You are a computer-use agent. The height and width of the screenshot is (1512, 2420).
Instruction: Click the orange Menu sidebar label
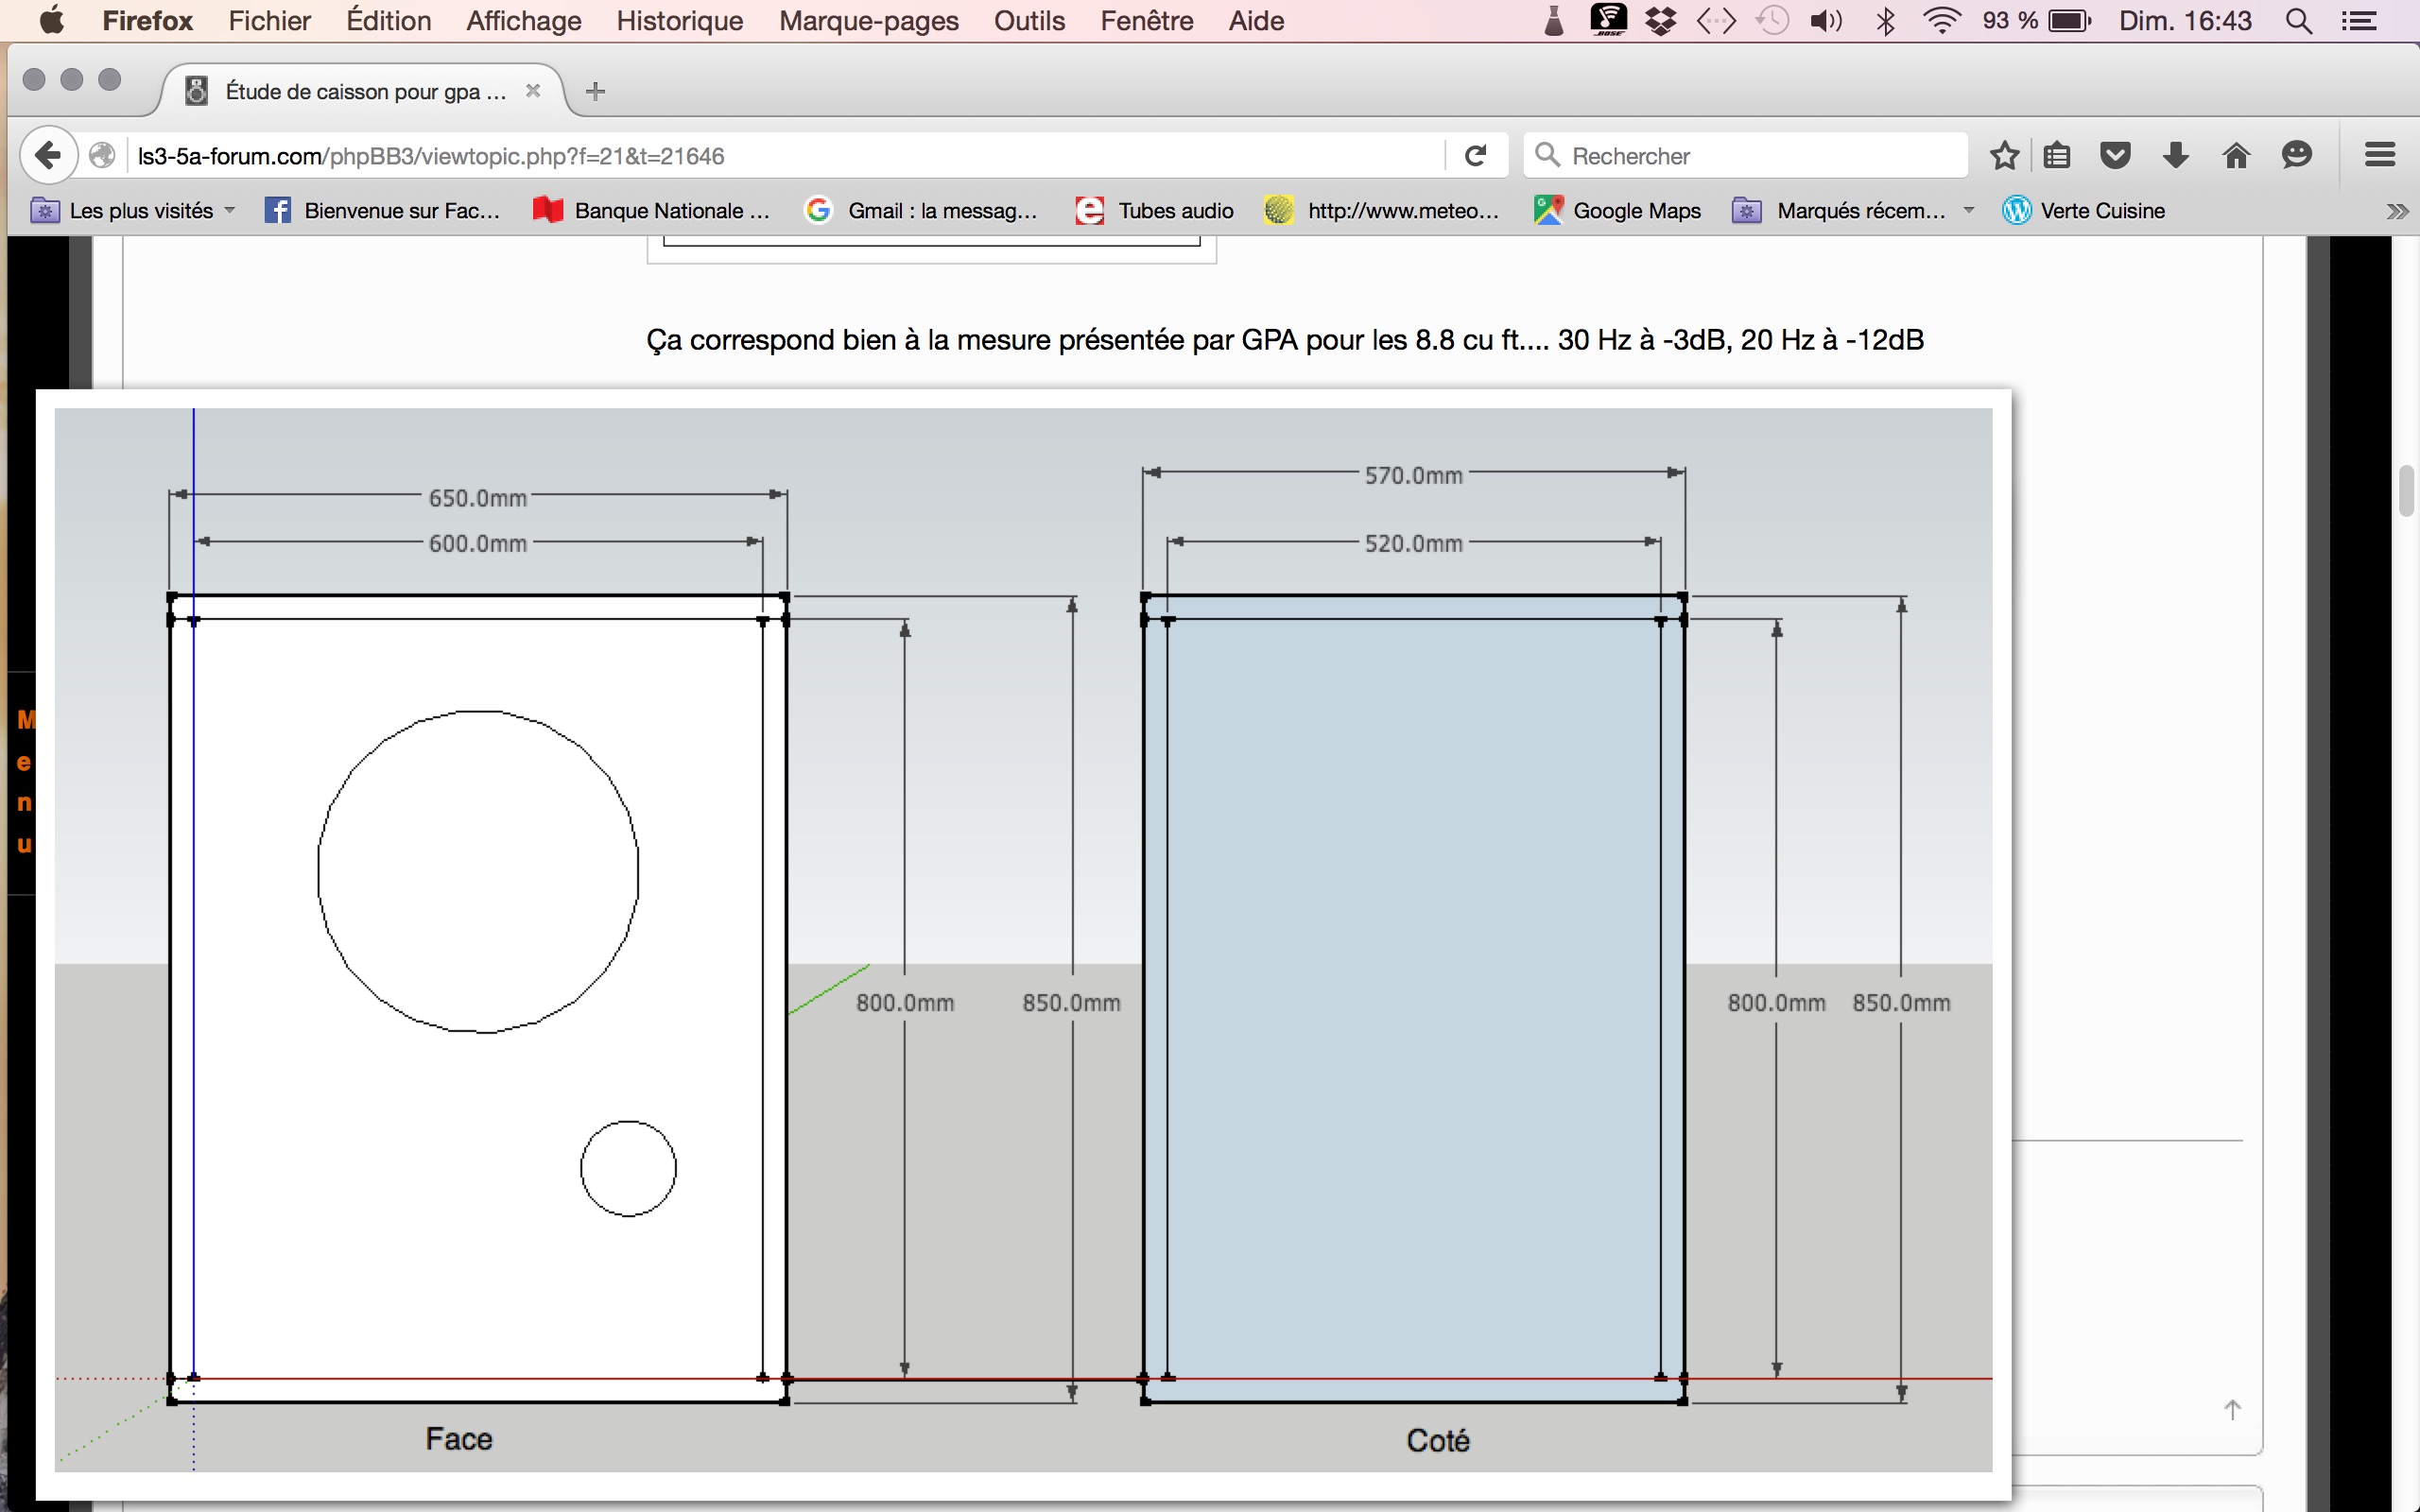[25, 781]
